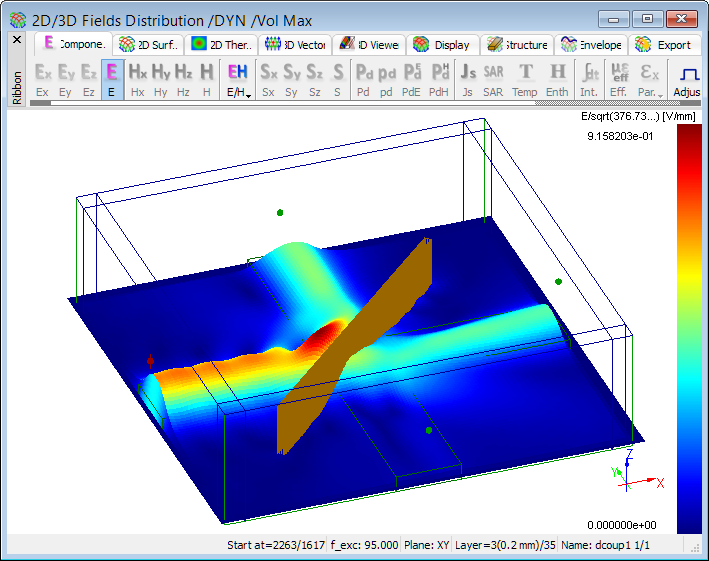Switch to the 2D Thermal tab
The width and height of the screenshot is (709, 561).
click(222, 45)
